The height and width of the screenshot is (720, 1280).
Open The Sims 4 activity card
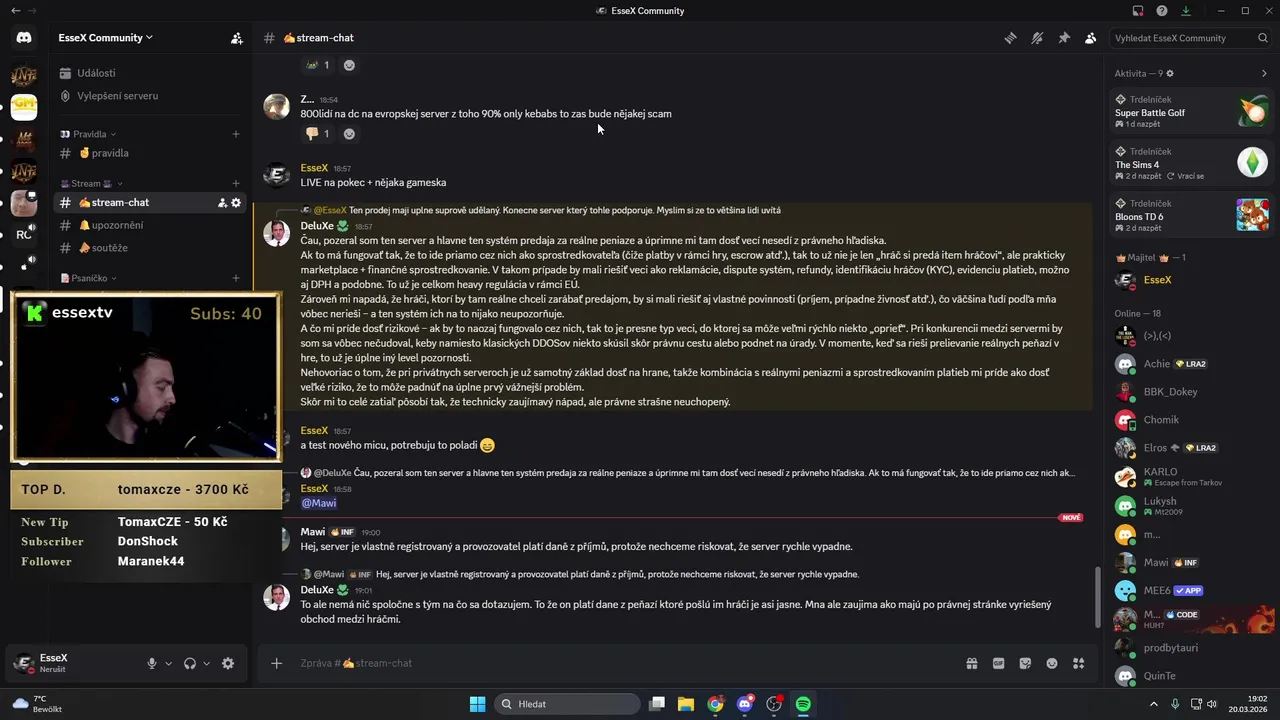(1191, 162)
